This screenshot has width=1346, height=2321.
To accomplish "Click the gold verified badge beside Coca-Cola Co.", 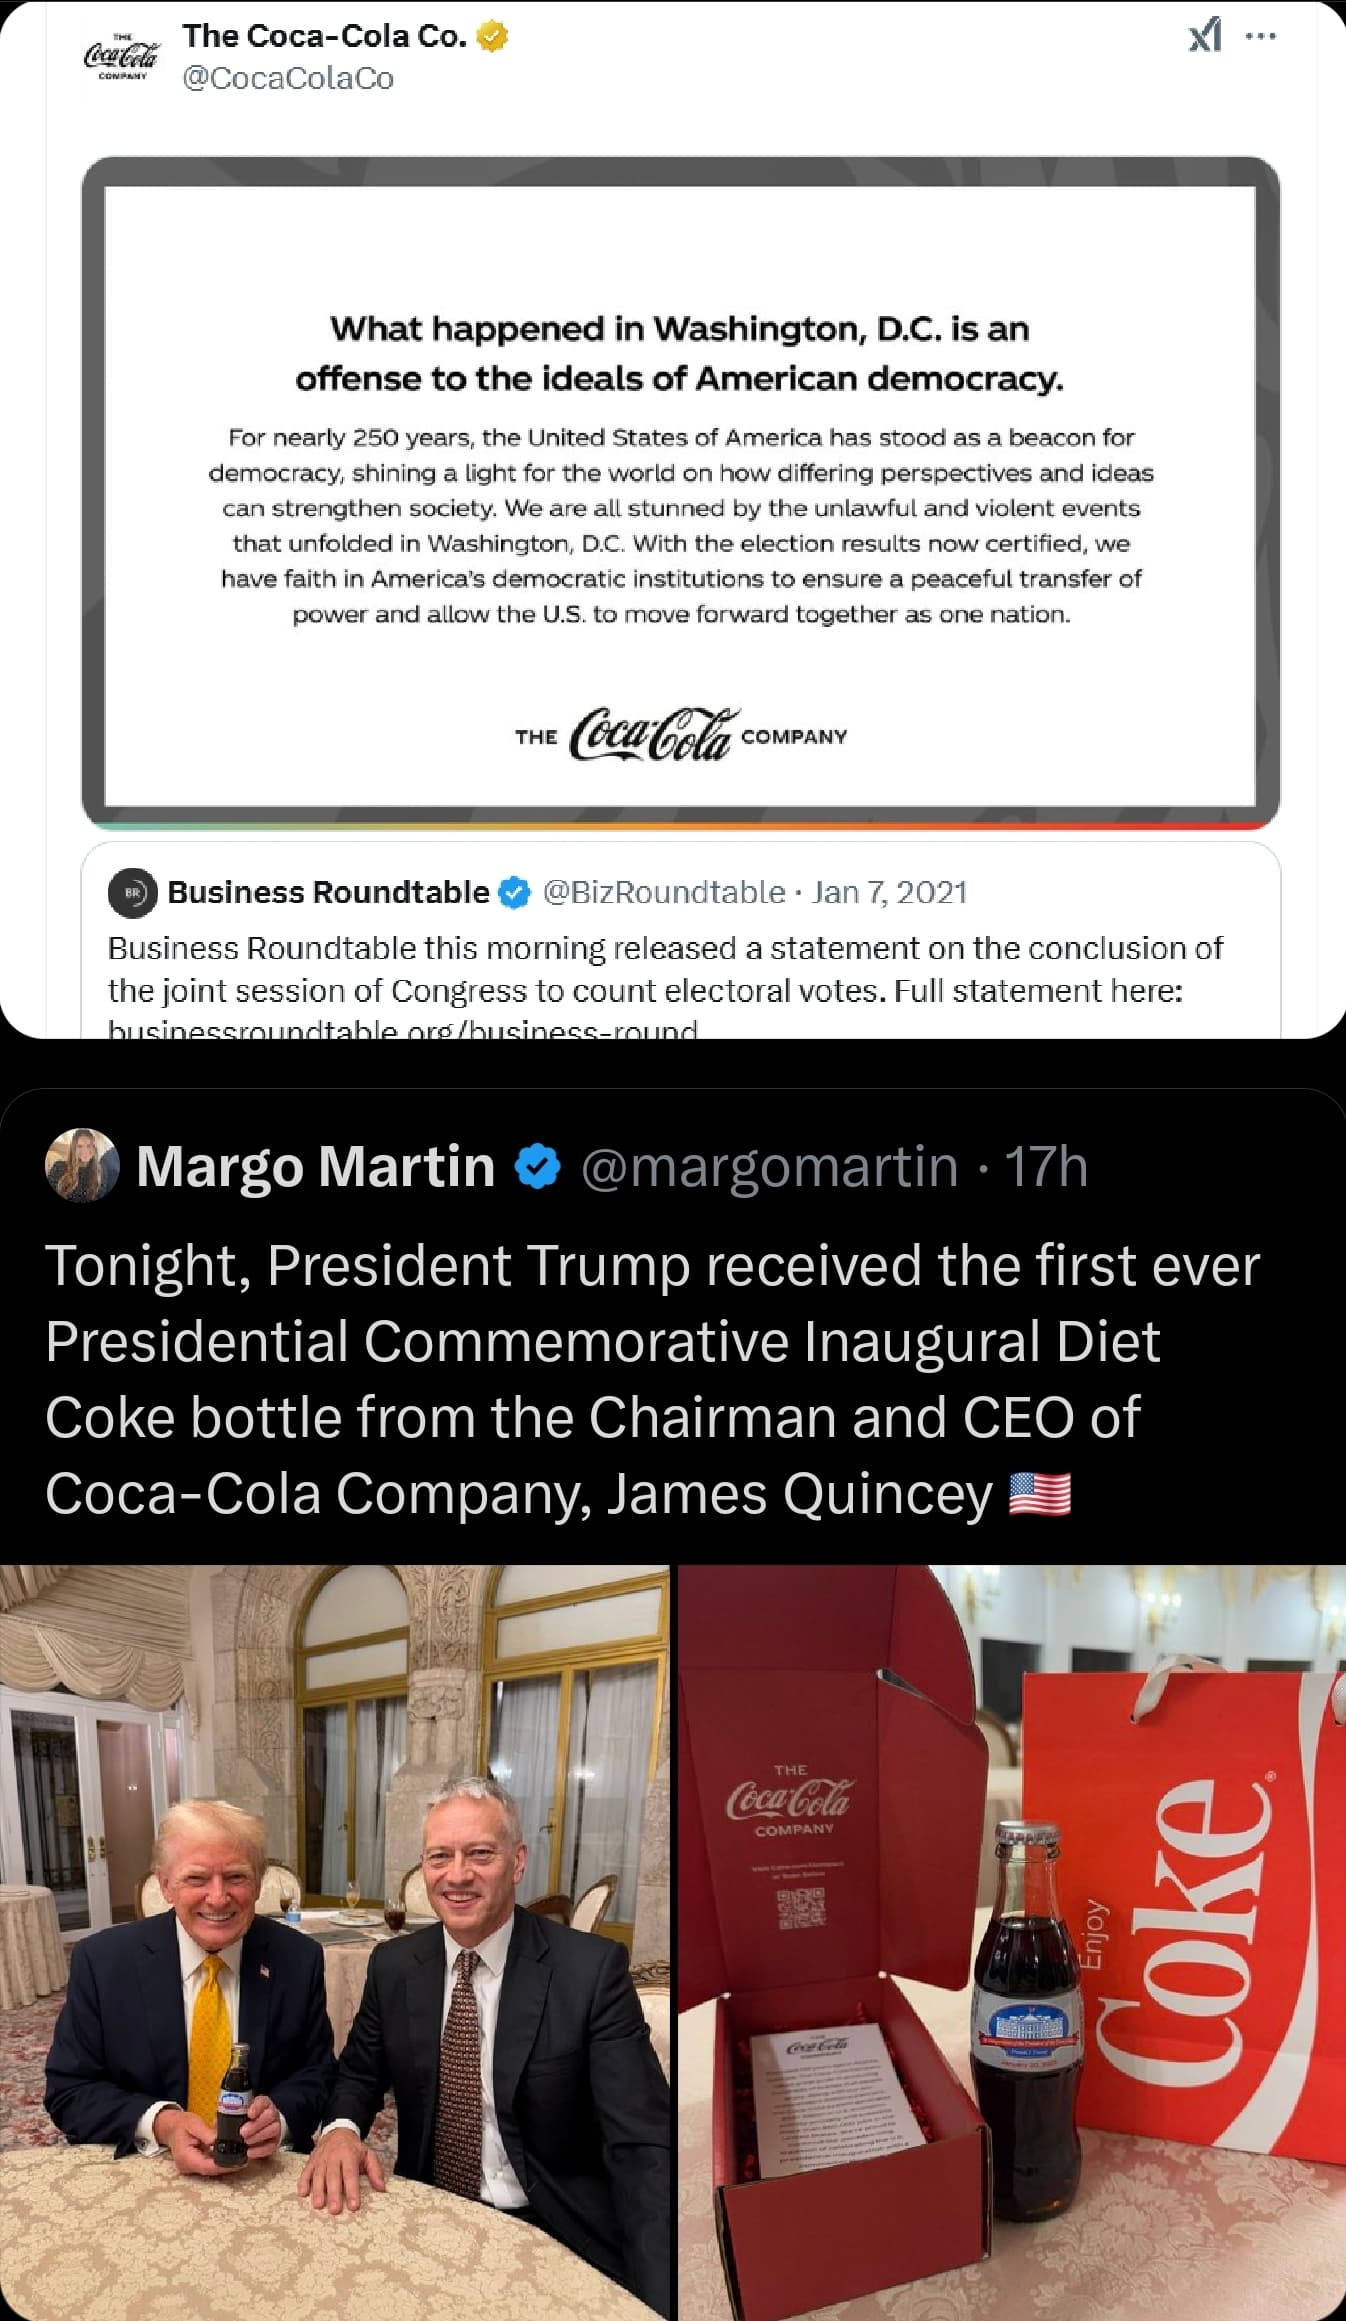I will (492, 37).
